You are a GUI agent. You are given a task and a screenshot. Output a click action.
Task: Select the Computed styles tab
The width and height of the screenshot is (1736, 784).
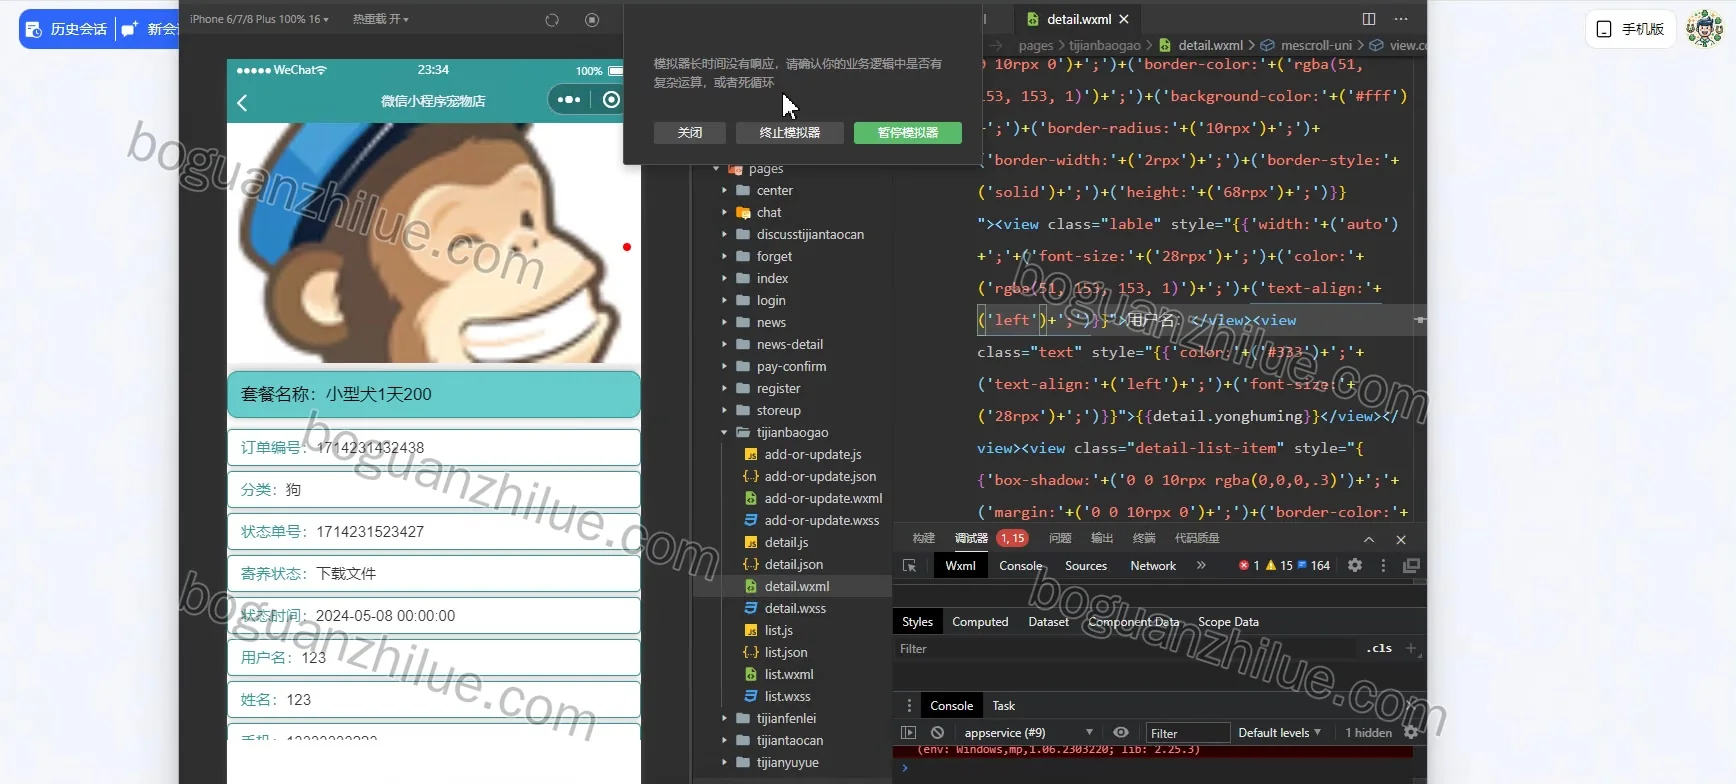pos(980,622)
